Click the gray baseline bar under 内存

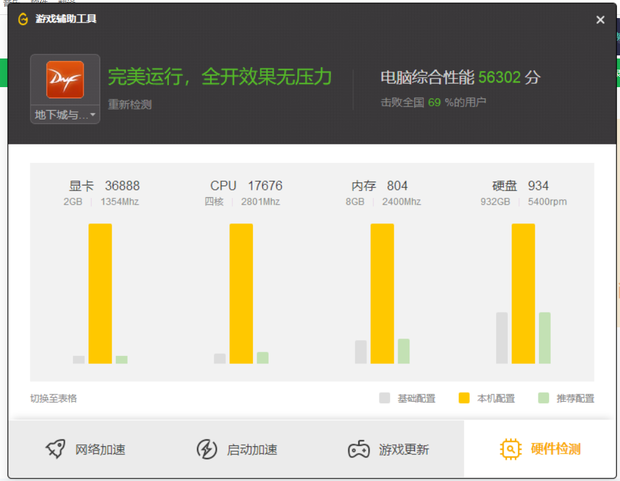361,352
